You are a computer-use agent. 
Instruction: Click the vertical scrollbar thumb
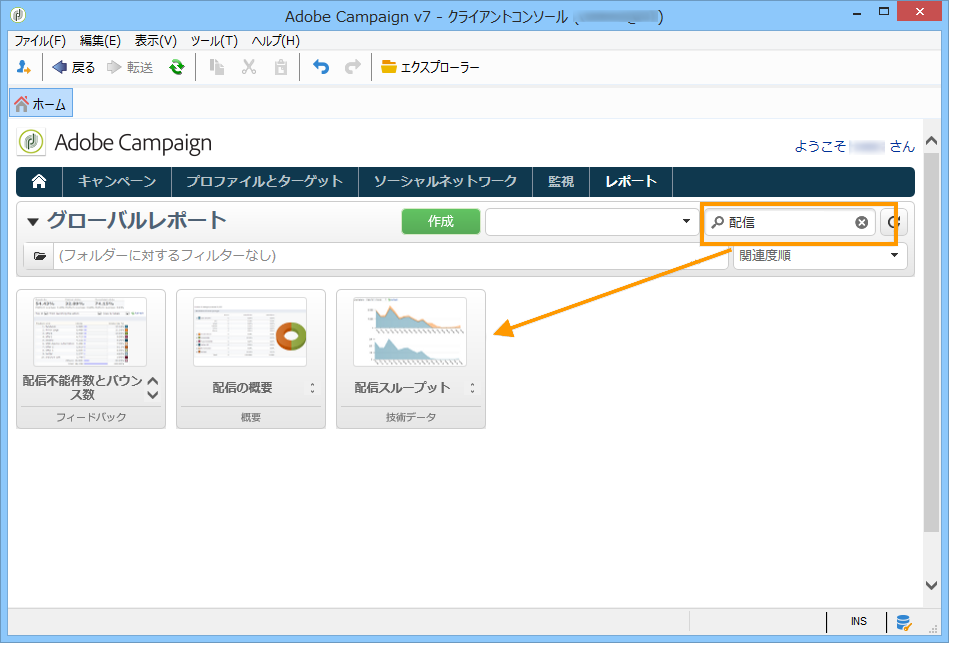click(x=932, y=342)
